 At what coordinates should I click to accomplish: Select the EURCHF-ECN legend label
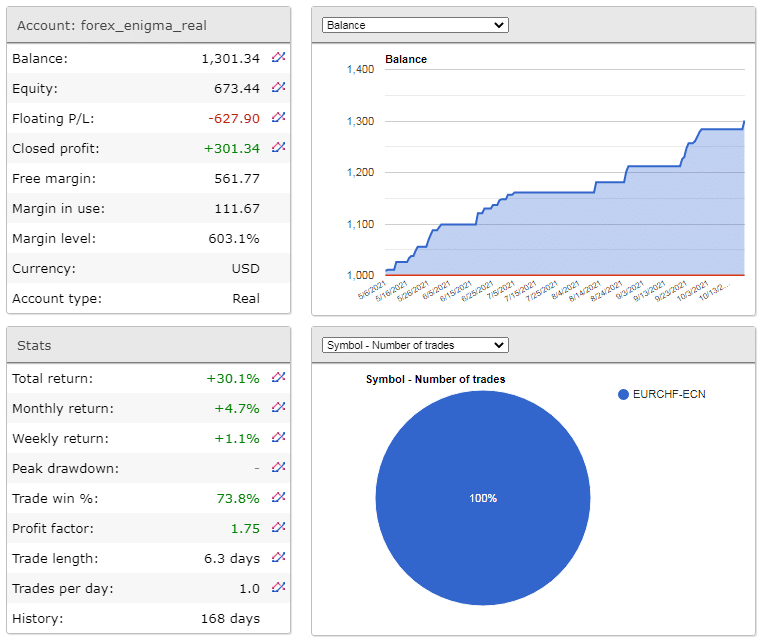tap(669, 394)
